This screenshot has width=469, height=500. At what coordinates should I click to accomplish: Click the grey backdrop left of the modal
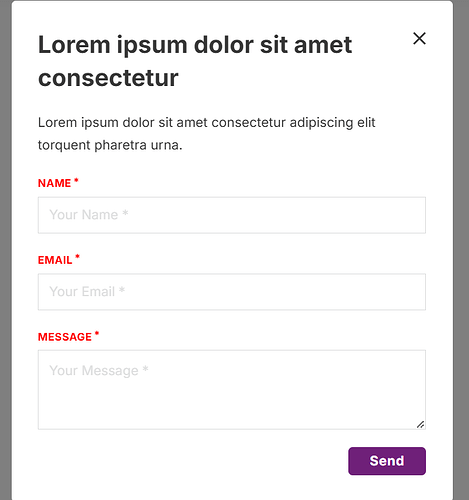pos(6,250)
